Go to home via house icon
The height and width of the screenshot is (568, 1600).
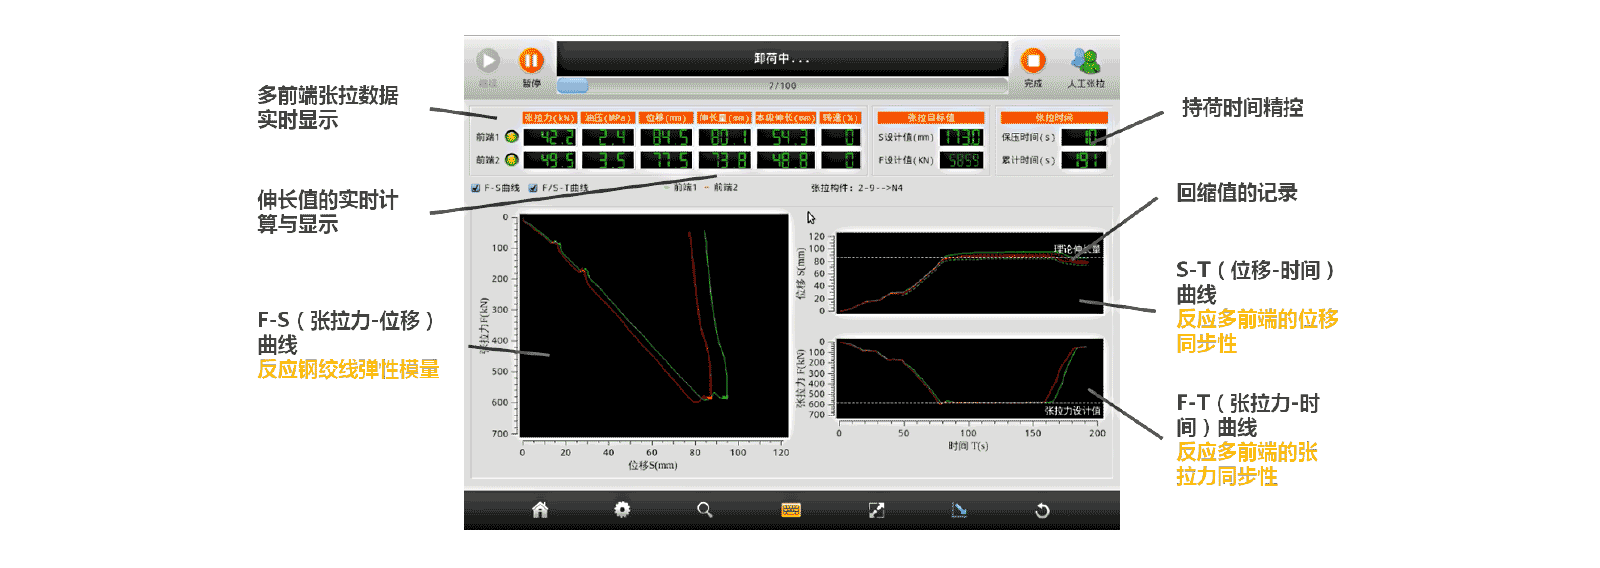(540, 510)
